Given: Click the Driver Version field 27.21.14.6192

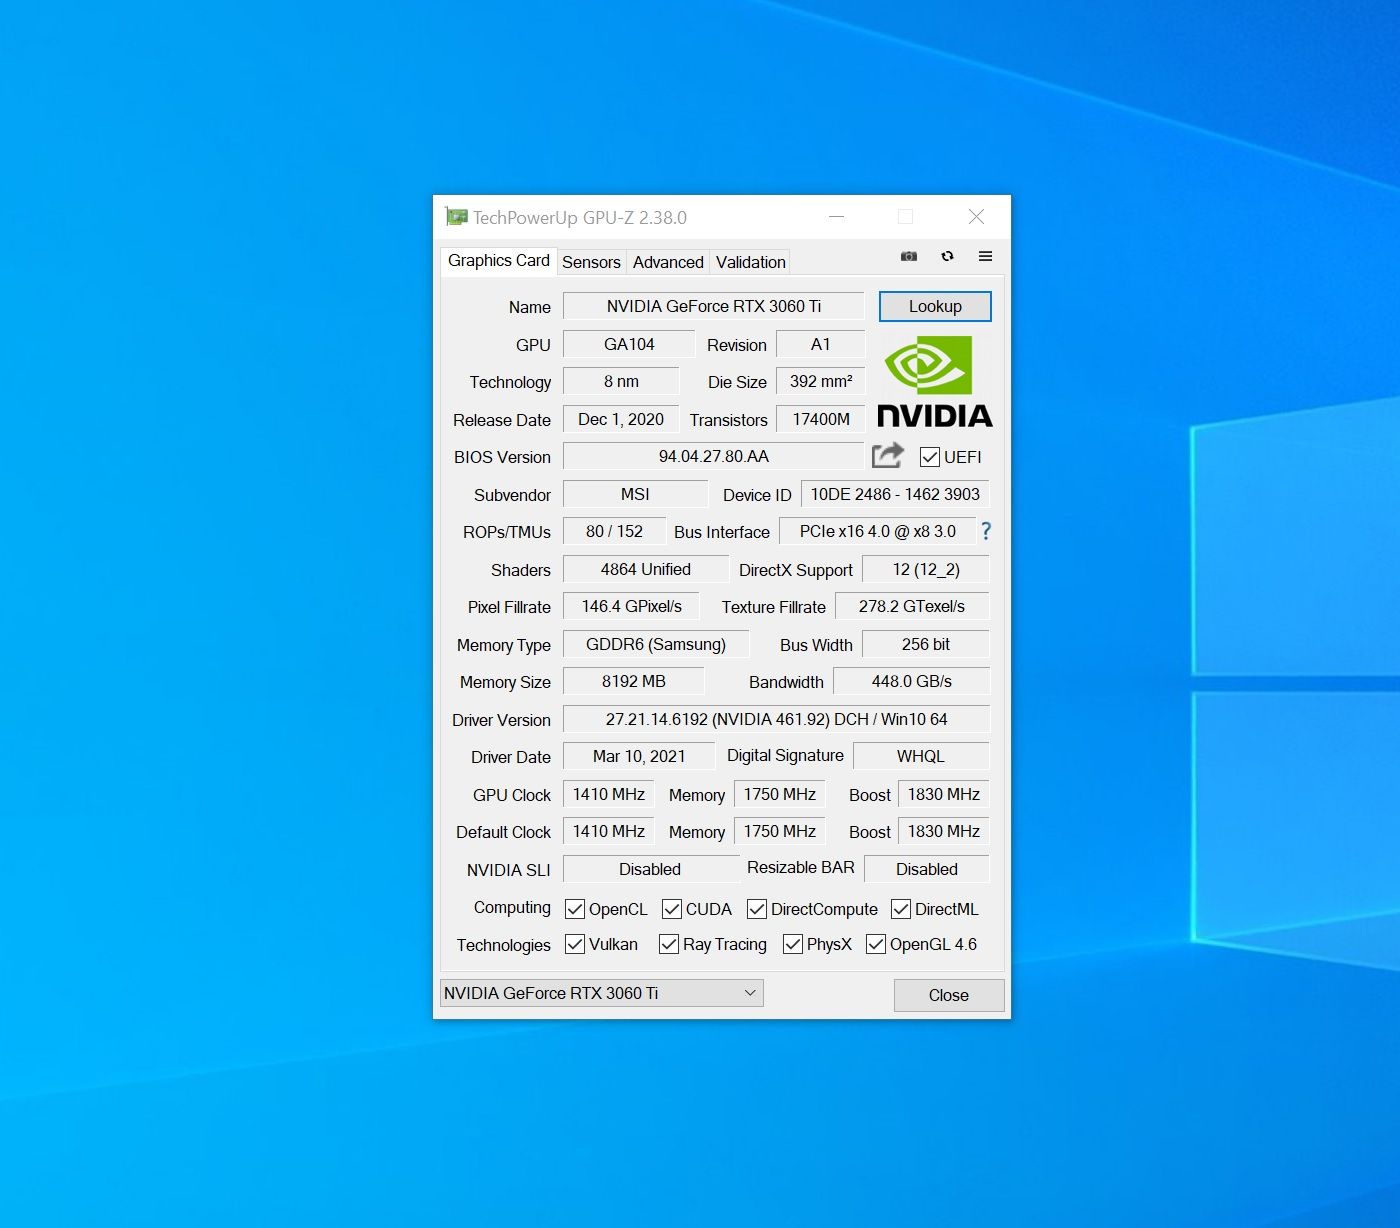Looking at the screenshot, I should pyautogui.click(x=776, y=719).
